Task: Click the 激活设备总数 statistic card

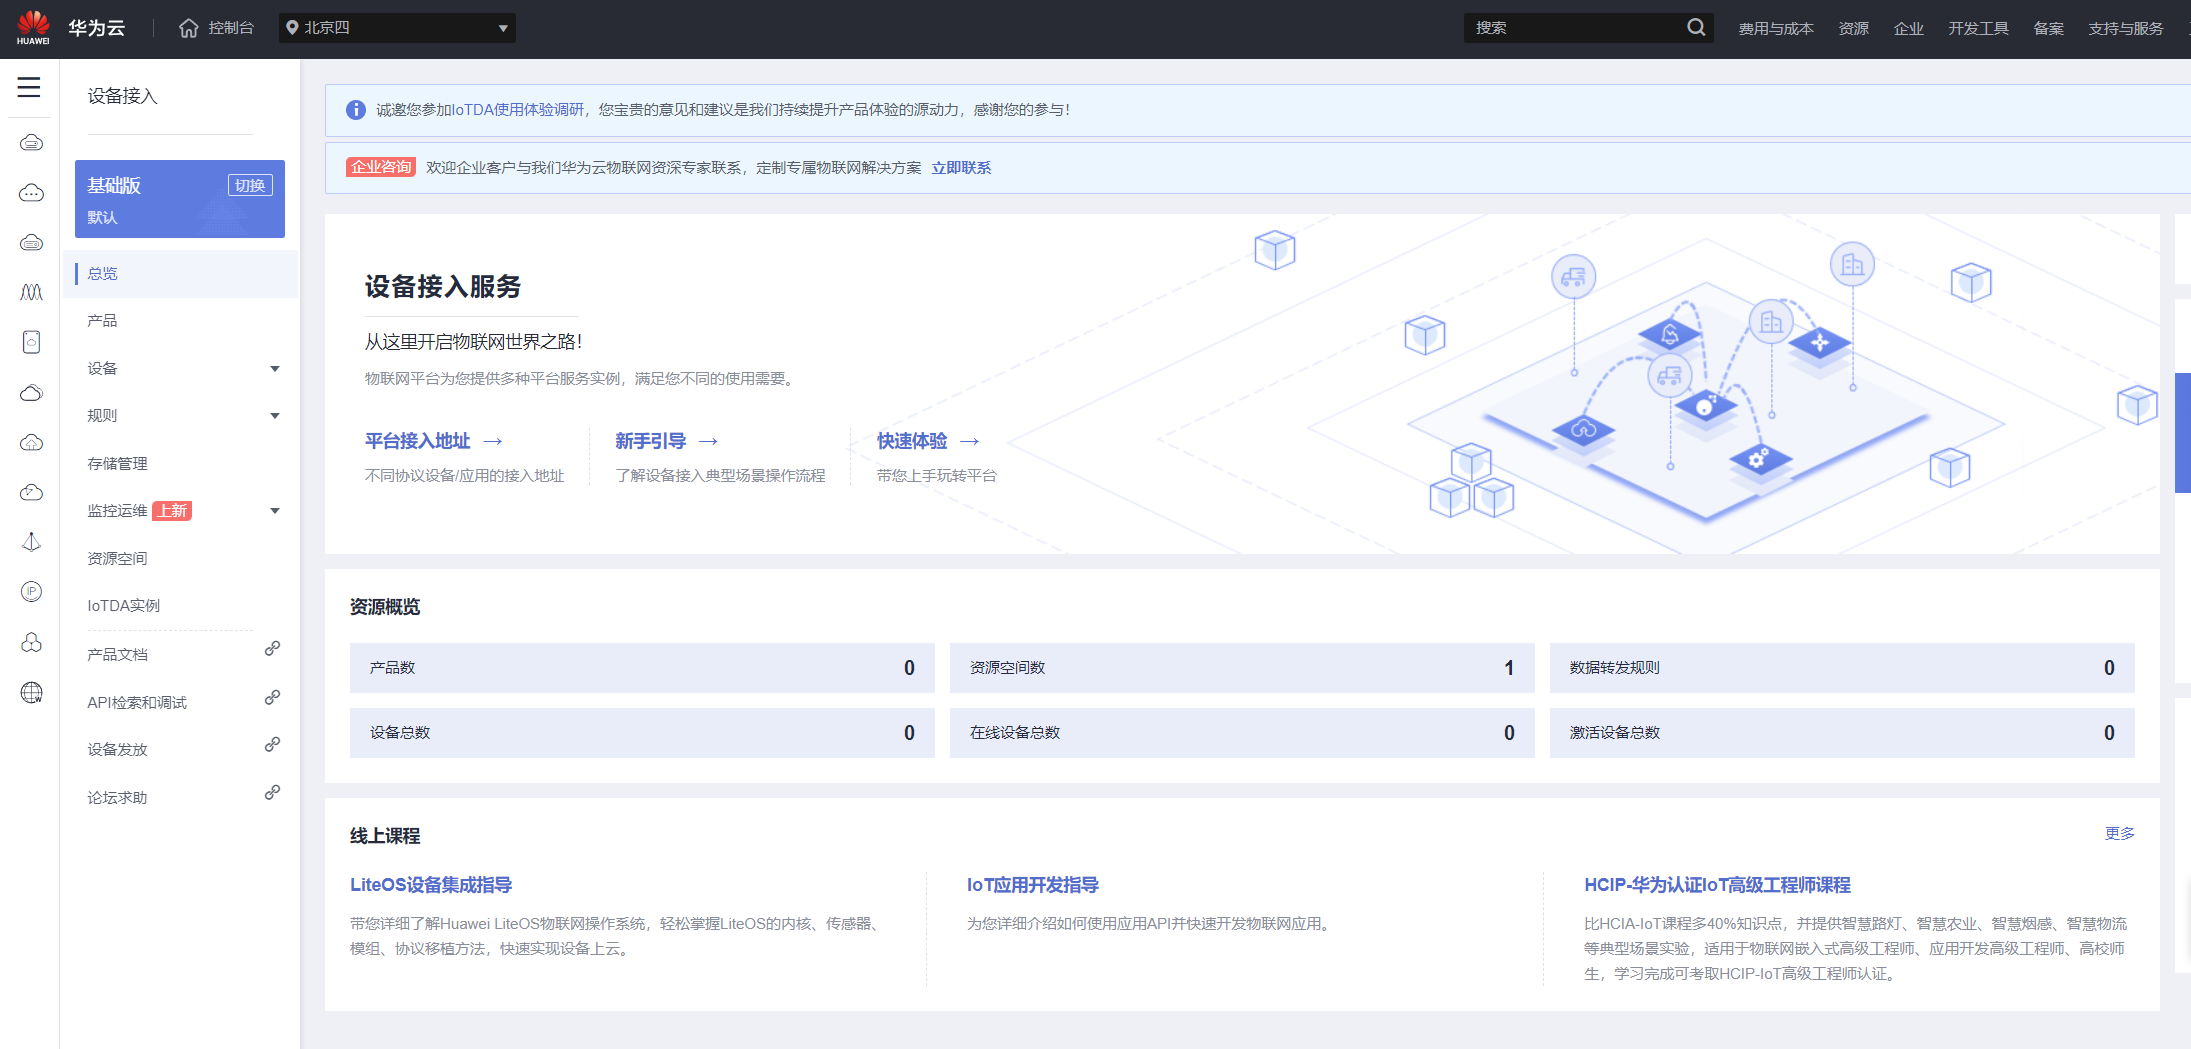Action: click(x=1842, y=733)
